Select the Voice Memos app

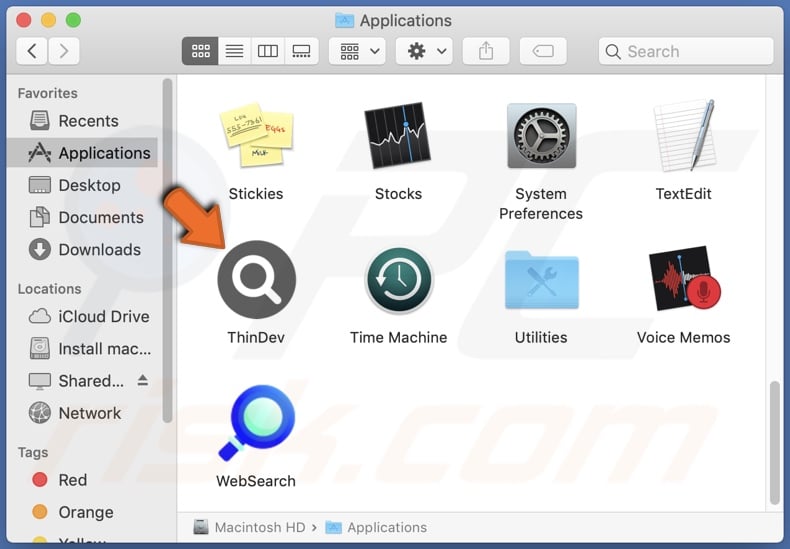point(684,282)
